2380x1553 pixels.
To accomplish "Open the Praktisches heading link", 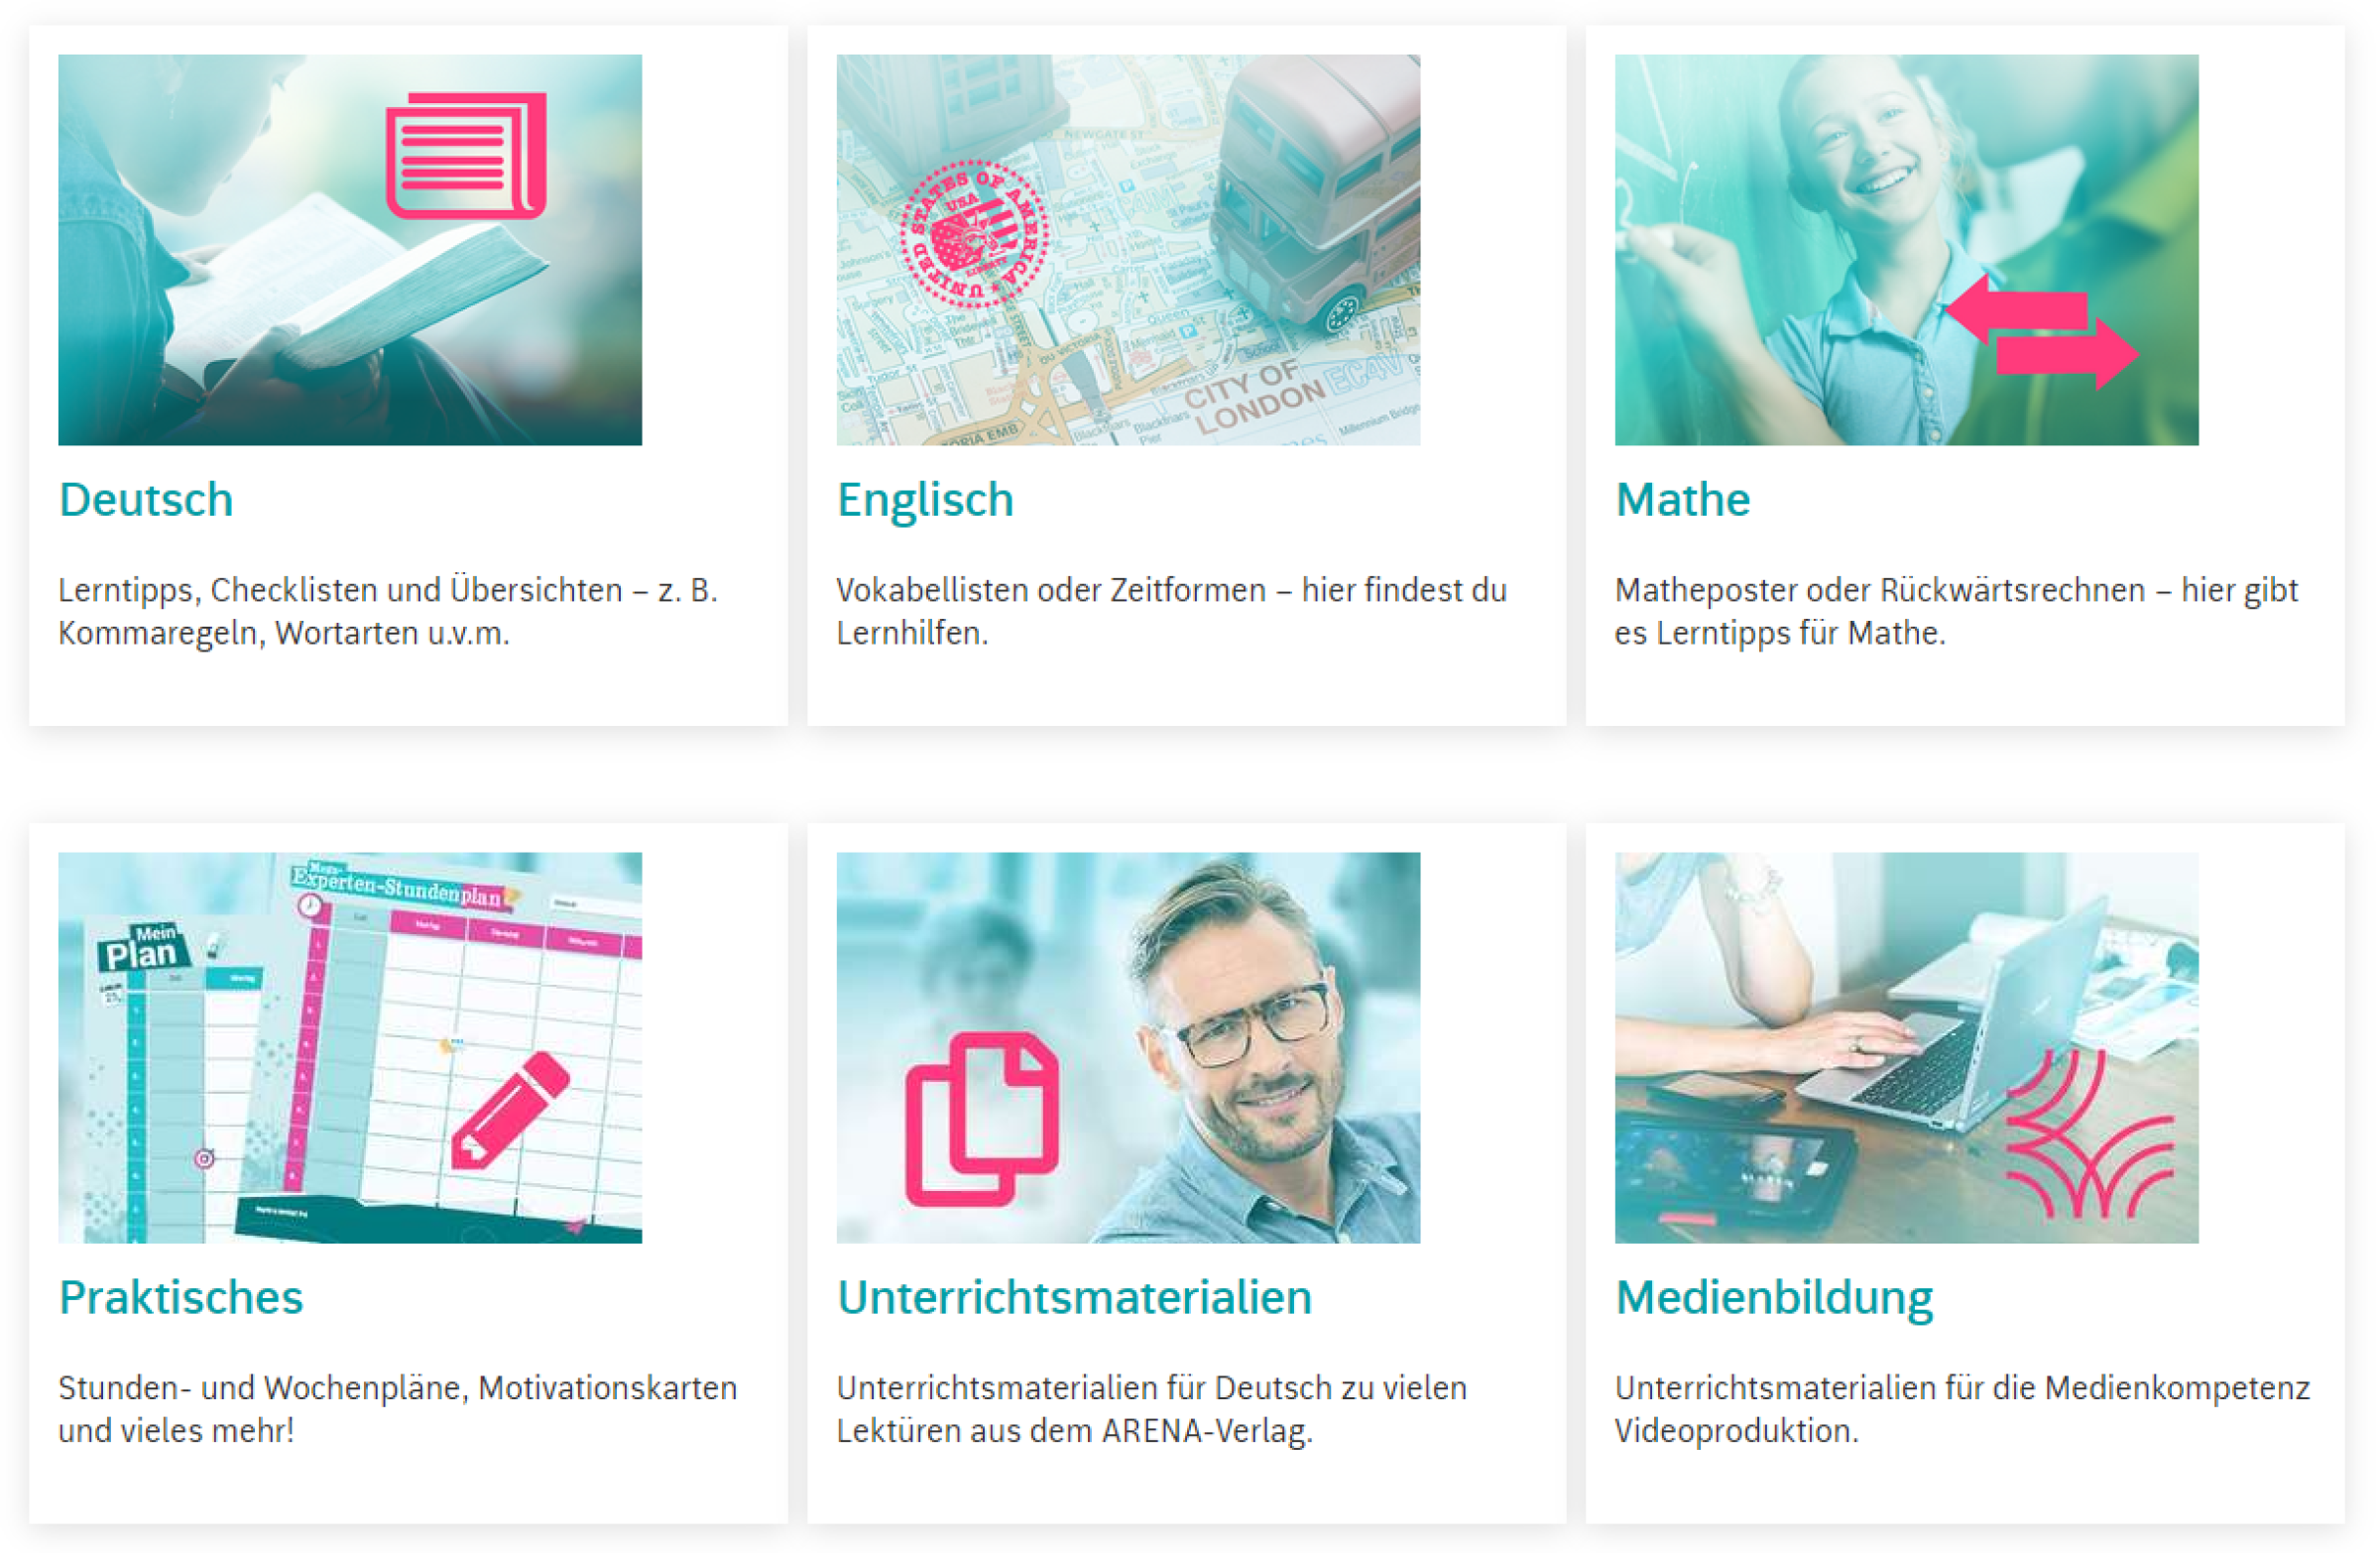I will 181,1298.
